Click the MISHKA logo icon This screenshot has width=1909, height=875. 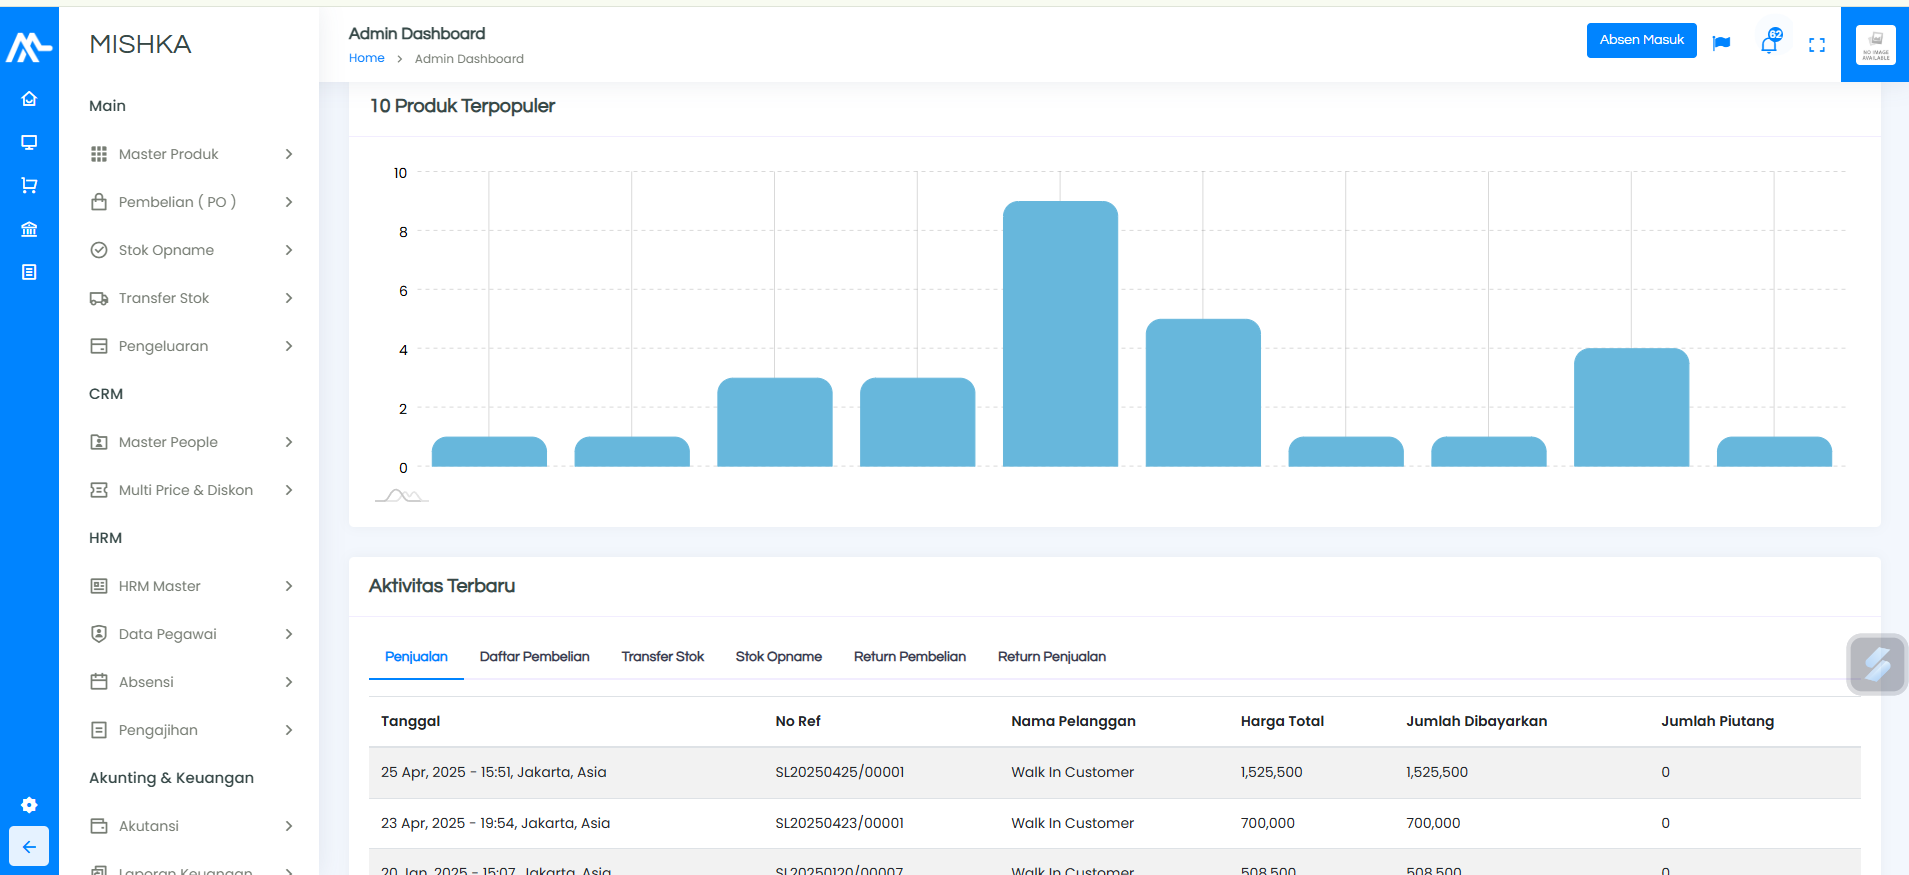tap(29, 46)
